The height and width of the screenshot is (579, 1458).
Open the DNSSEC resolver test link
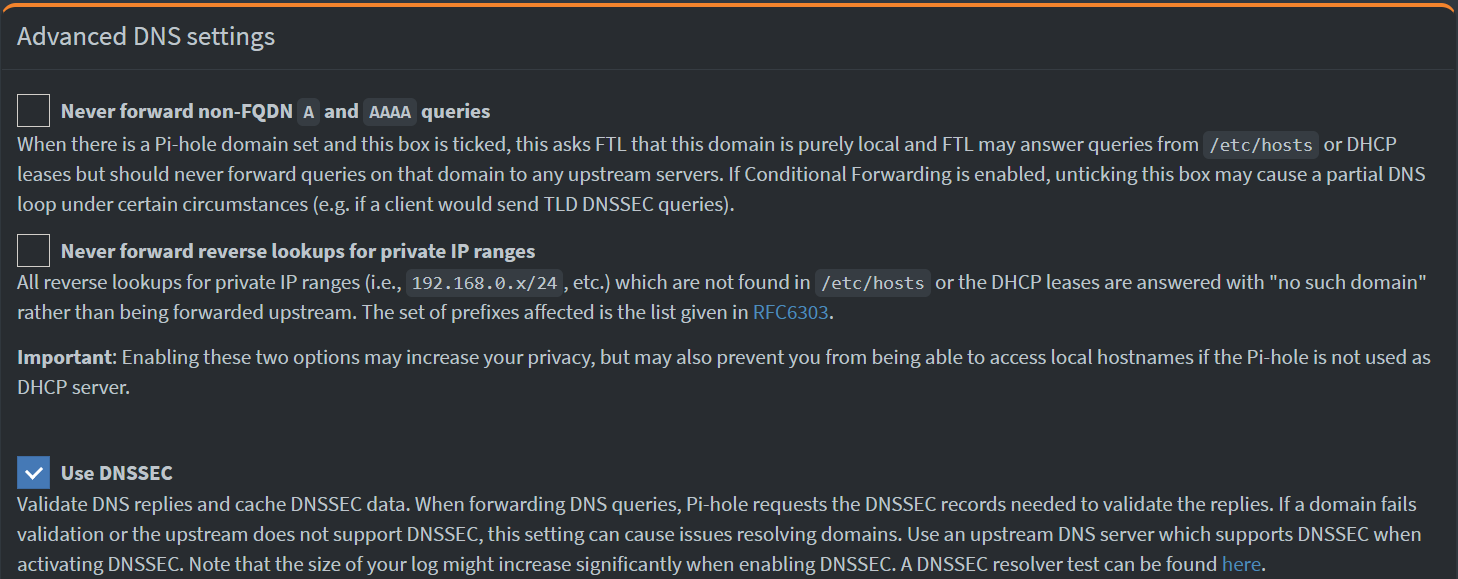click(x=1241, y=564)
